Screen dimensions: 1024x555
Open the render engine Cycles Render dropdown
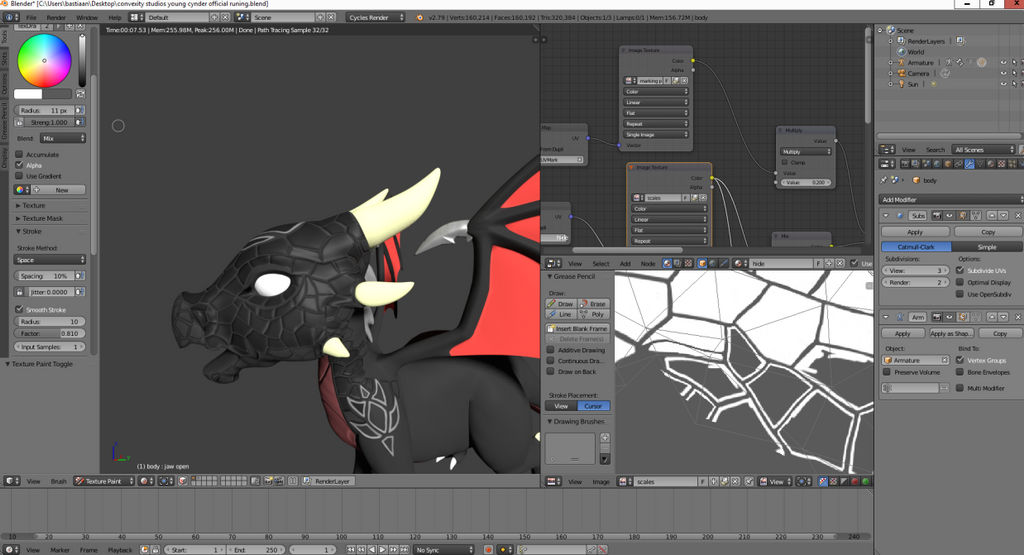tap(375, 17)
